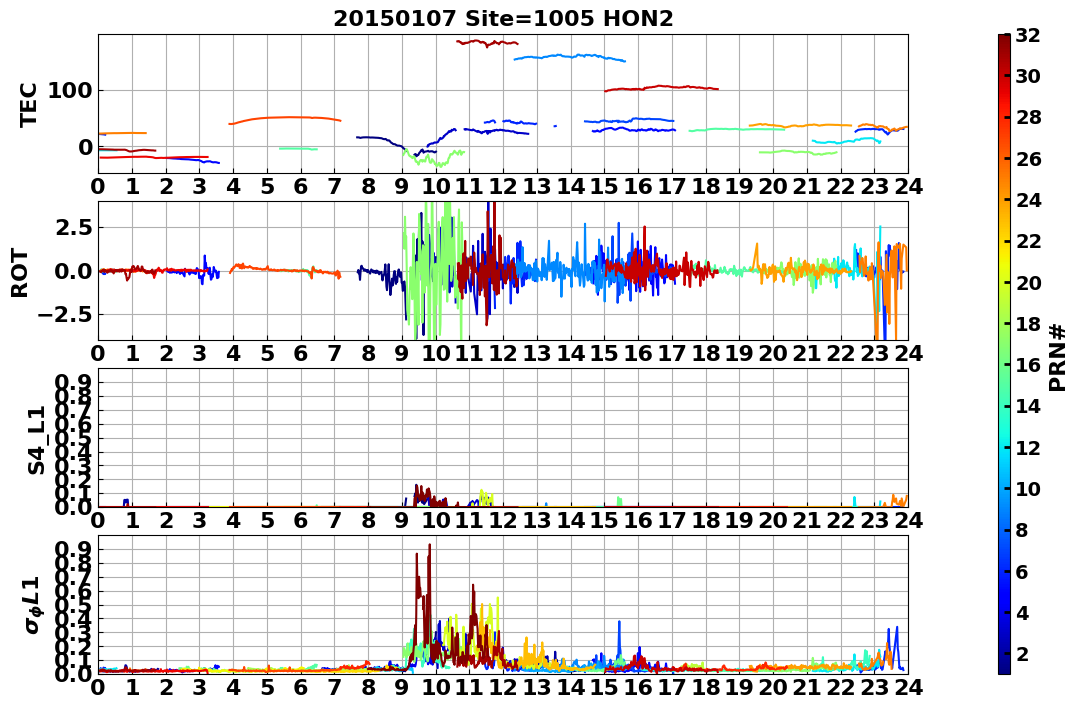Click hour tick '20' under the S4_L1 plot
The height and width of the screenshot is (709, 1077).
[x=773, y=520]
